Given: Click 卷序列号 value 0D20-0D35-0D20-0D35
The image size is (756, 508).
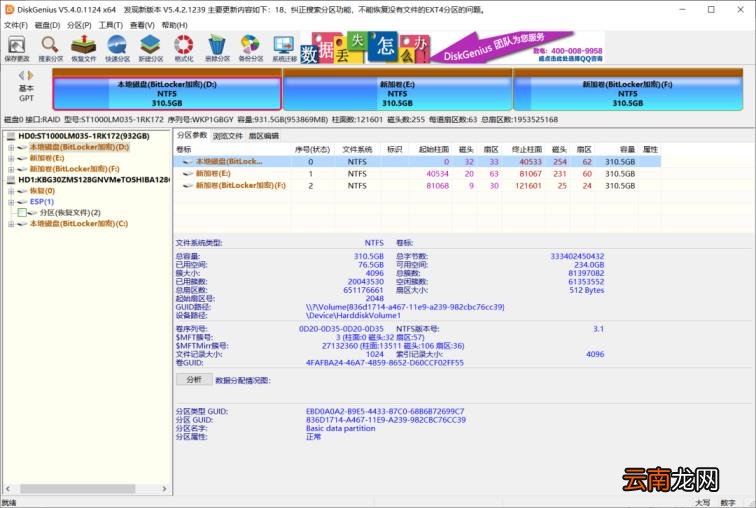Looking at the screenshot, I should pyautogui.click(x=341, y=329).
